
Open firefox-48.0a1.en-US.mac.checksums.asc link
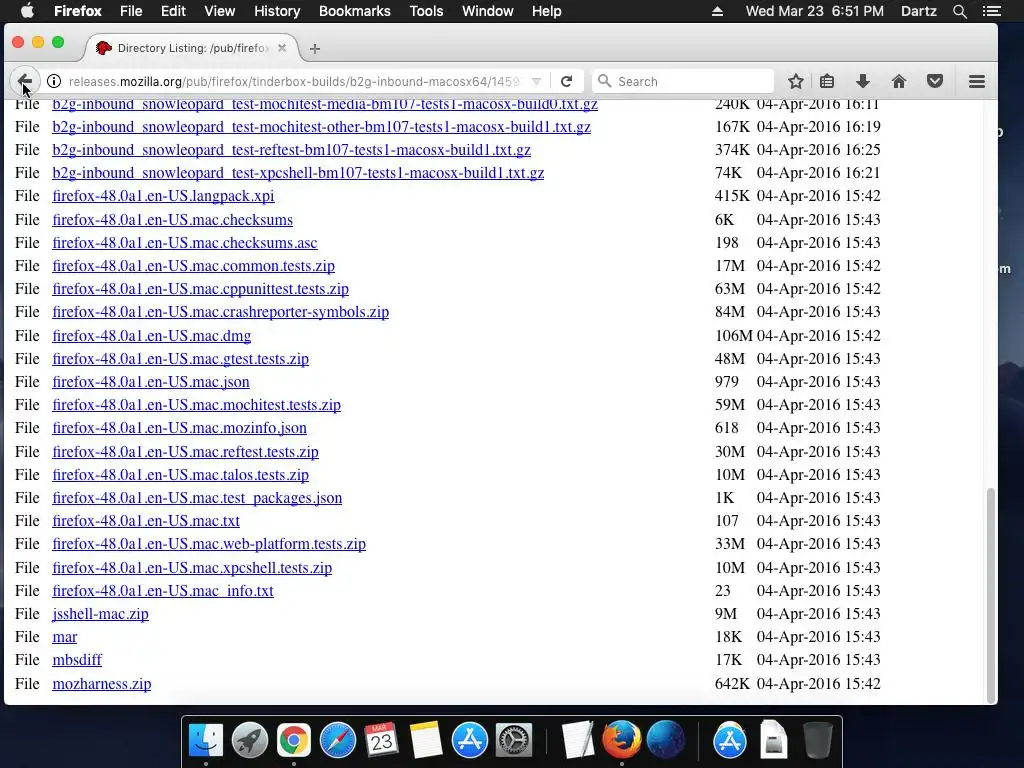[185, 243]
